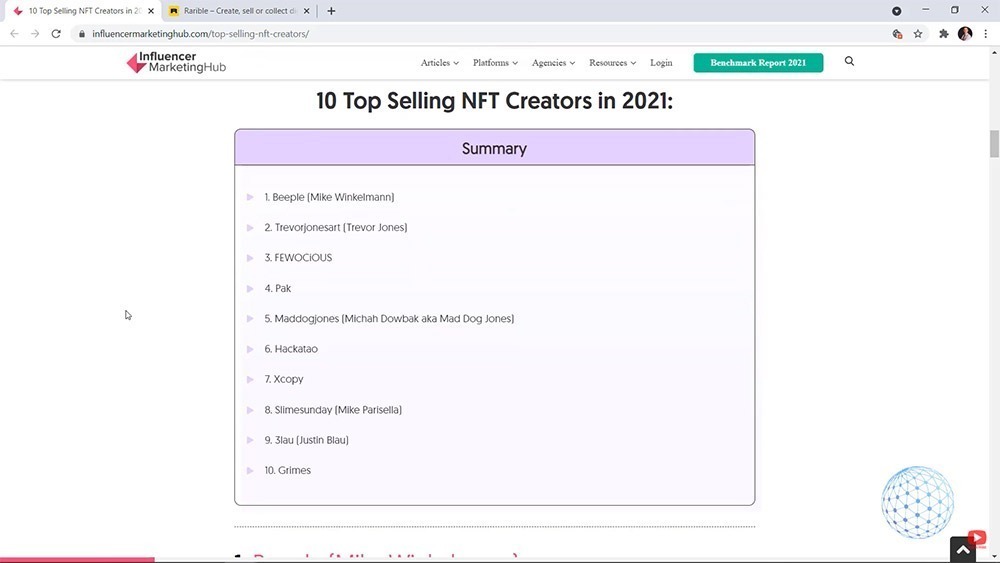Bookmark this page with the star icon
The width and height of the screenshot is (1000, 563).
click(x=918, y=34)
